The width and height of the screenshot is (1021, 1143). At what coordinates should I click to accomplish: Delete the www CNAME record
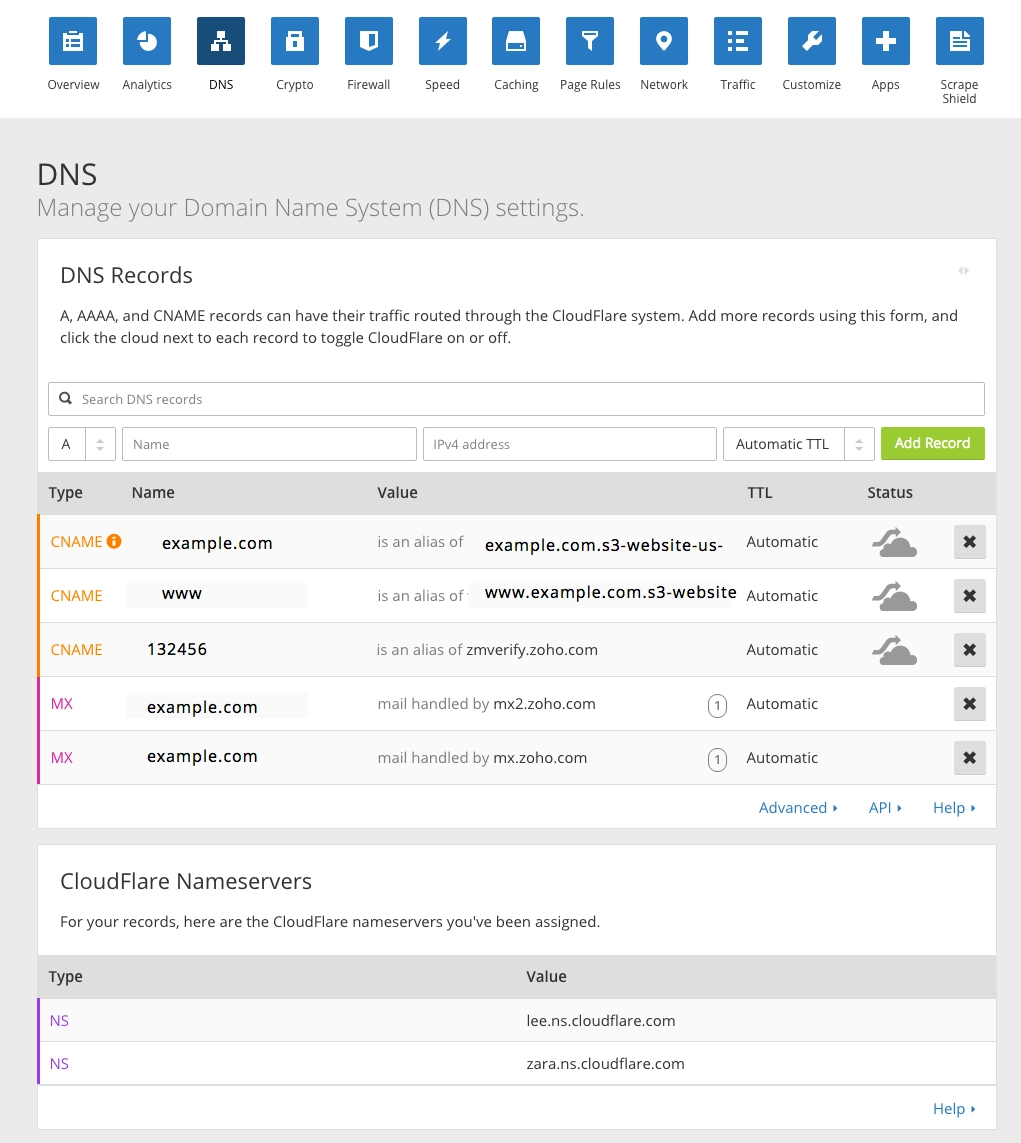pyautogui.click(x=969, y=596)
